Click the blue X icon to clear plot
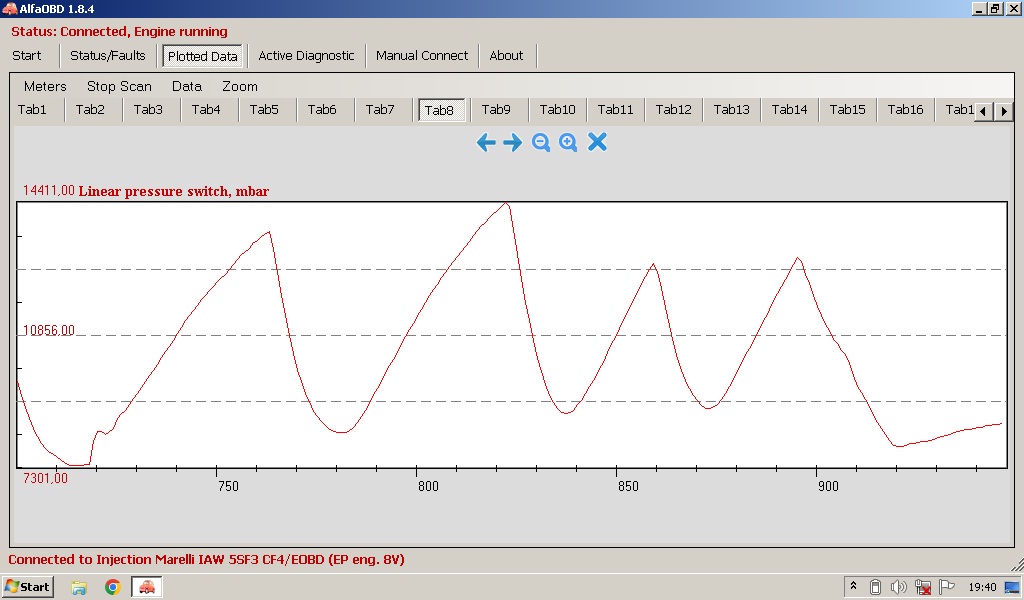Viewport: 1024px width, 600px height. [x=597, y=142]
